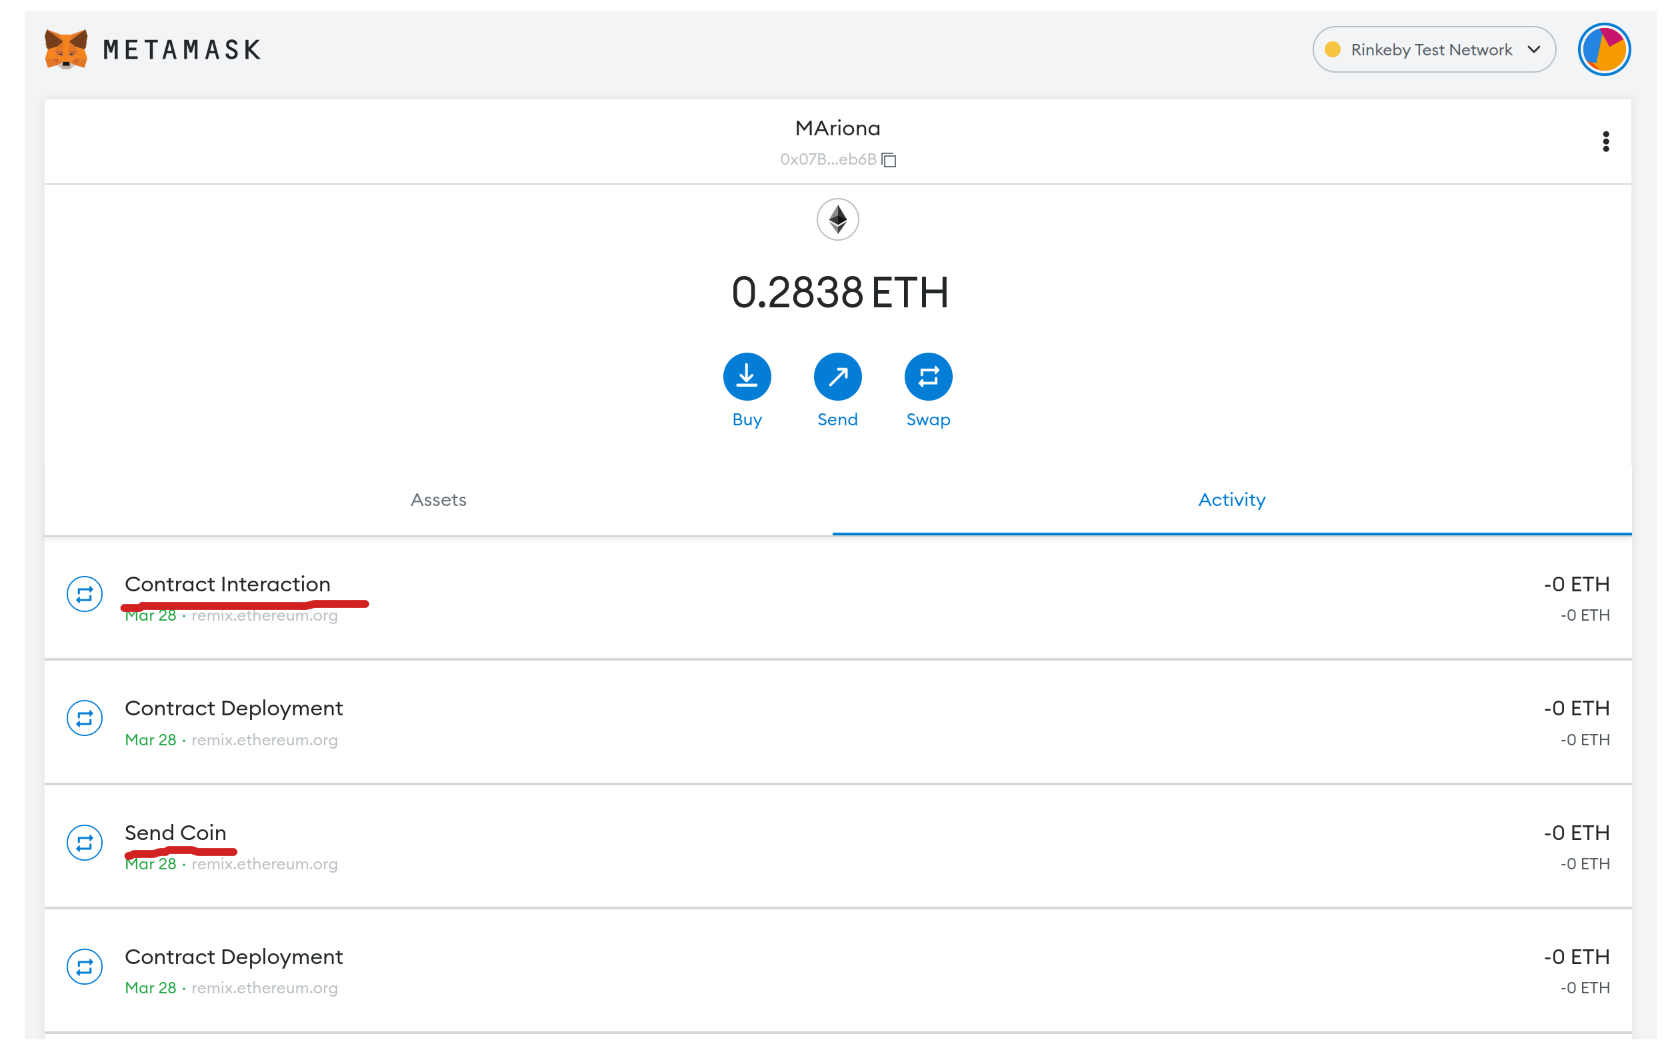
Task: Select the Swap icon
Action: 928,377
